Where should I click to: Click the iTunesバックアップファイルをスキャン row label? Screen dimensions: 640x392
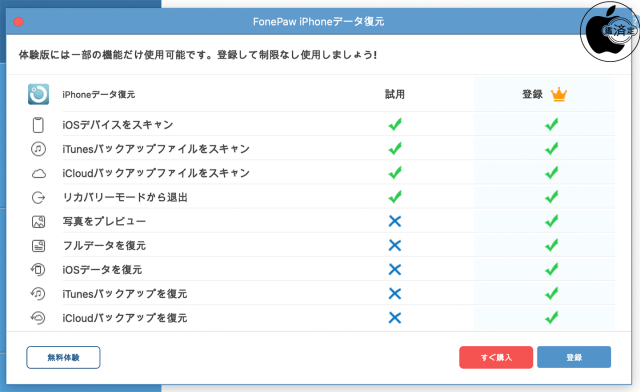coord(156,149)
